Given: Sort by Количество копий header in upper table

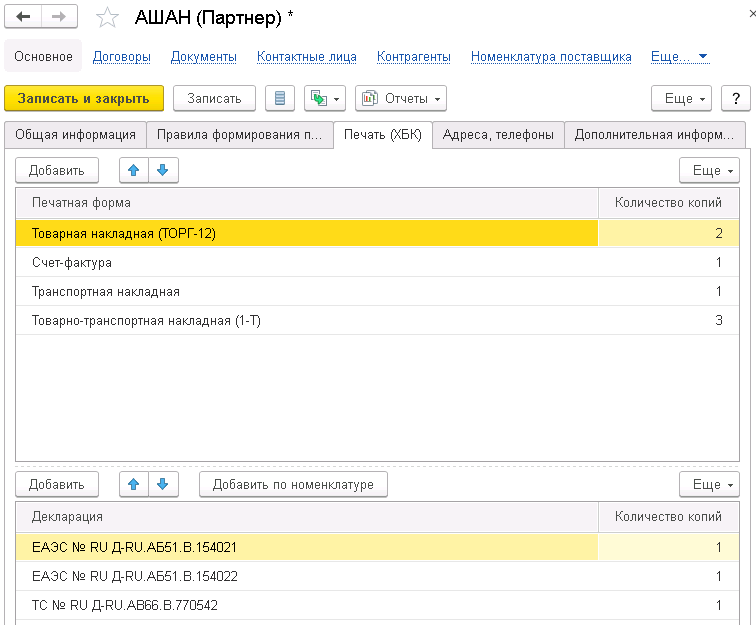Looking at the screenshot, I should (668, 203).
